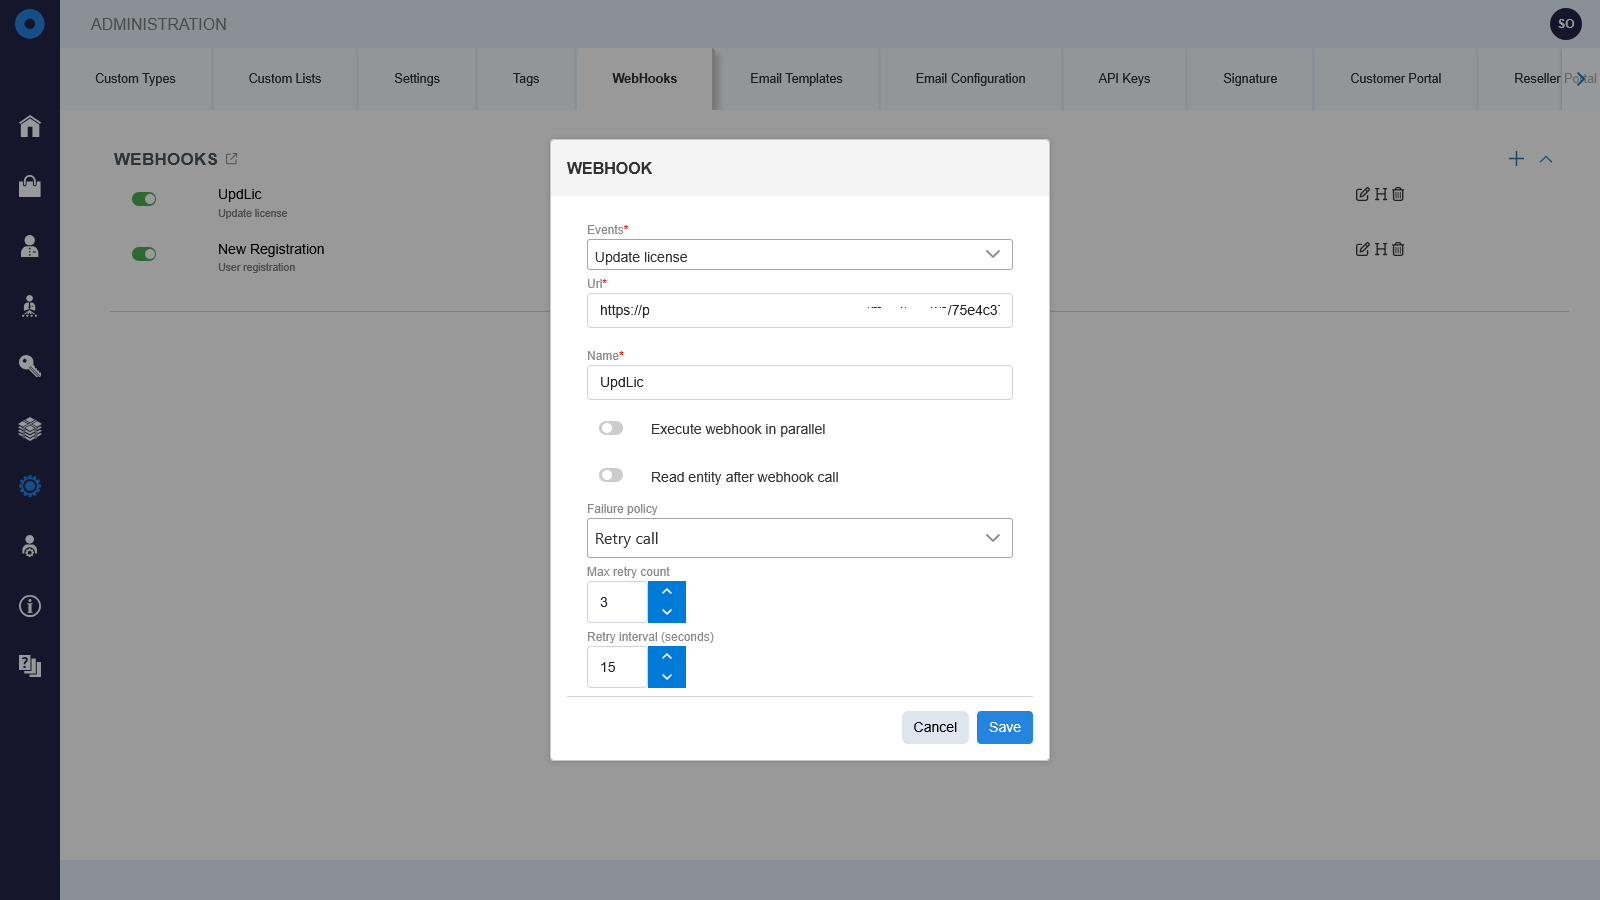Disable the UpdLic webhook toggle

tap(144, 199)
